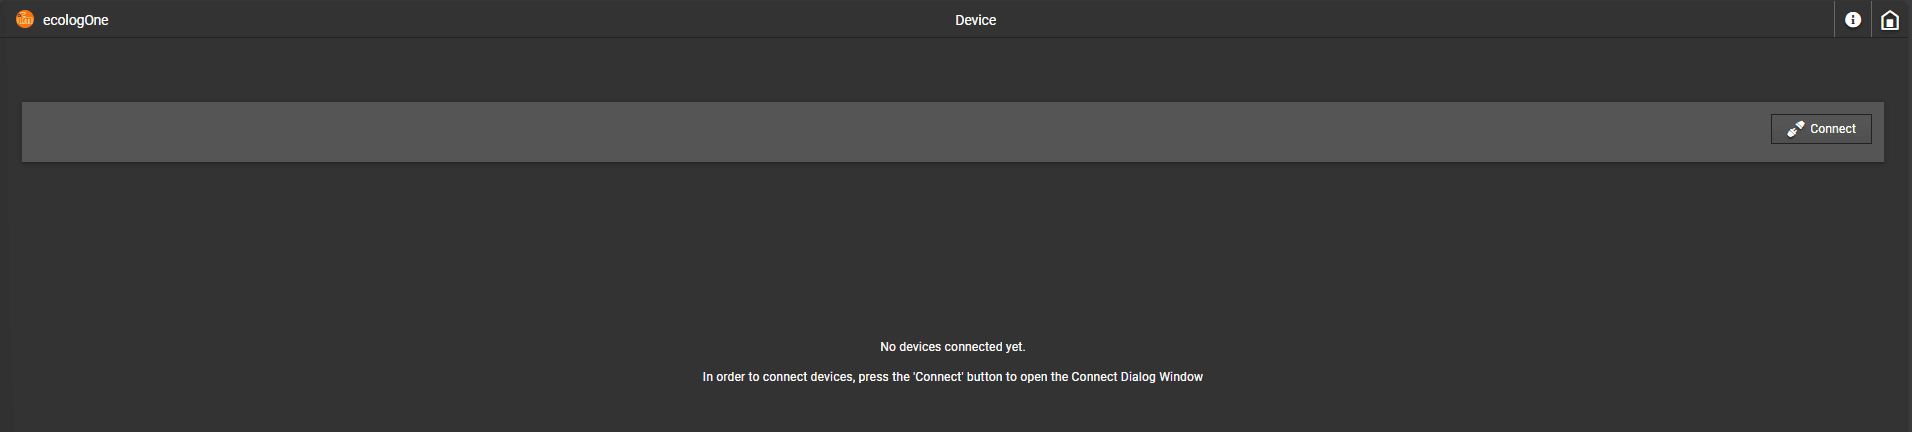Click empty header area beside Device title
Viewport: 1912px width, 432px height.
1400,20
